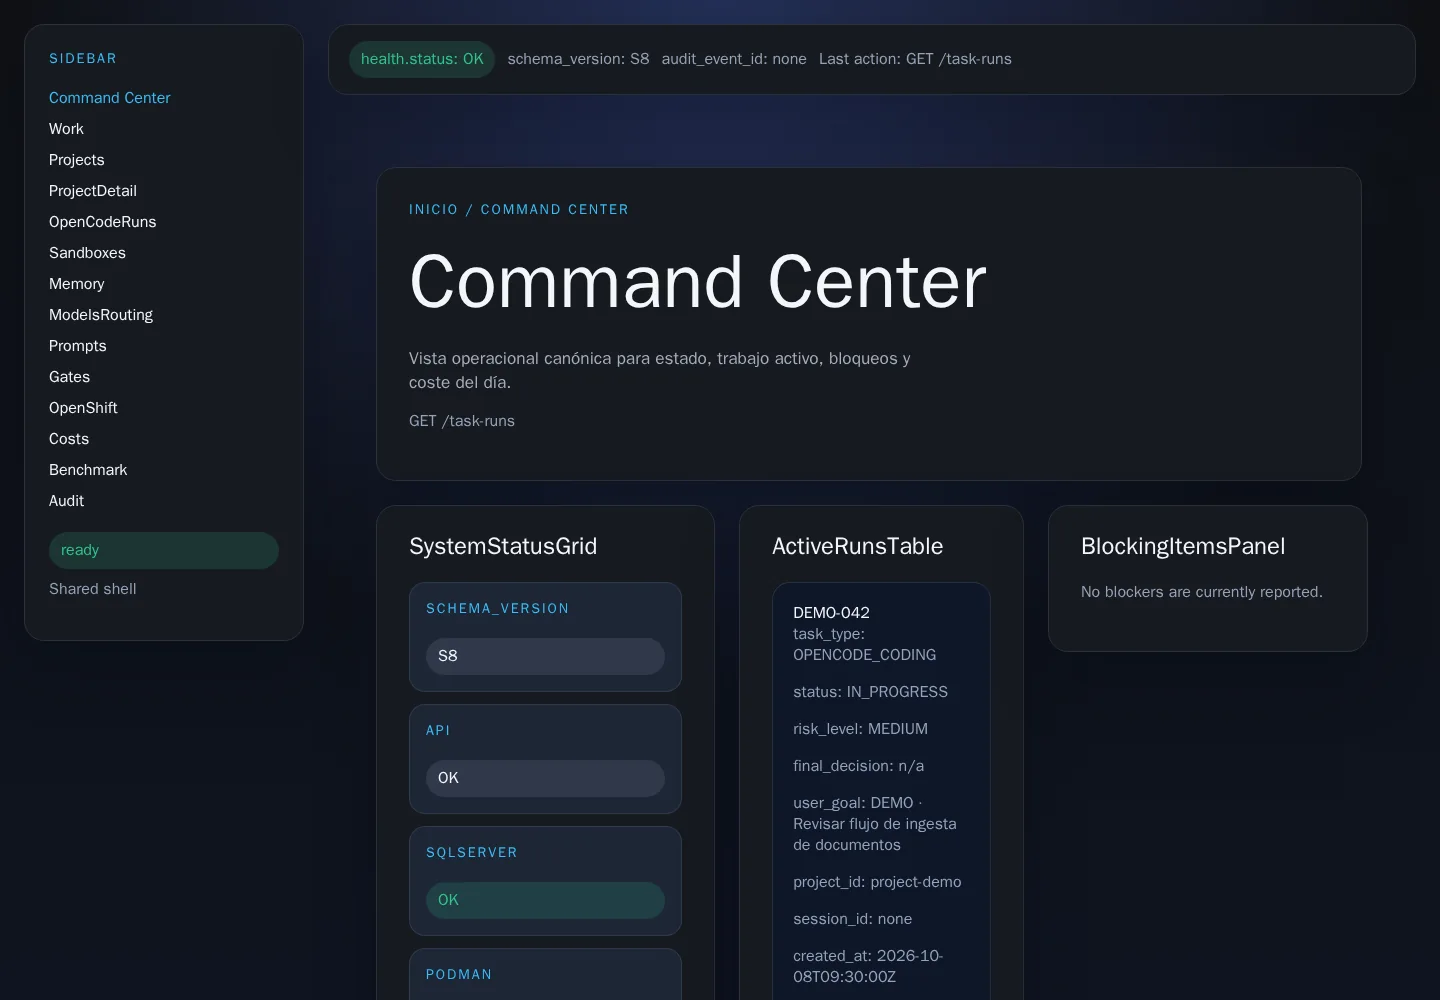Navigate to ProjectDetail in the sidebar
Screen dimensions: 1440x1000
point(93,191)
